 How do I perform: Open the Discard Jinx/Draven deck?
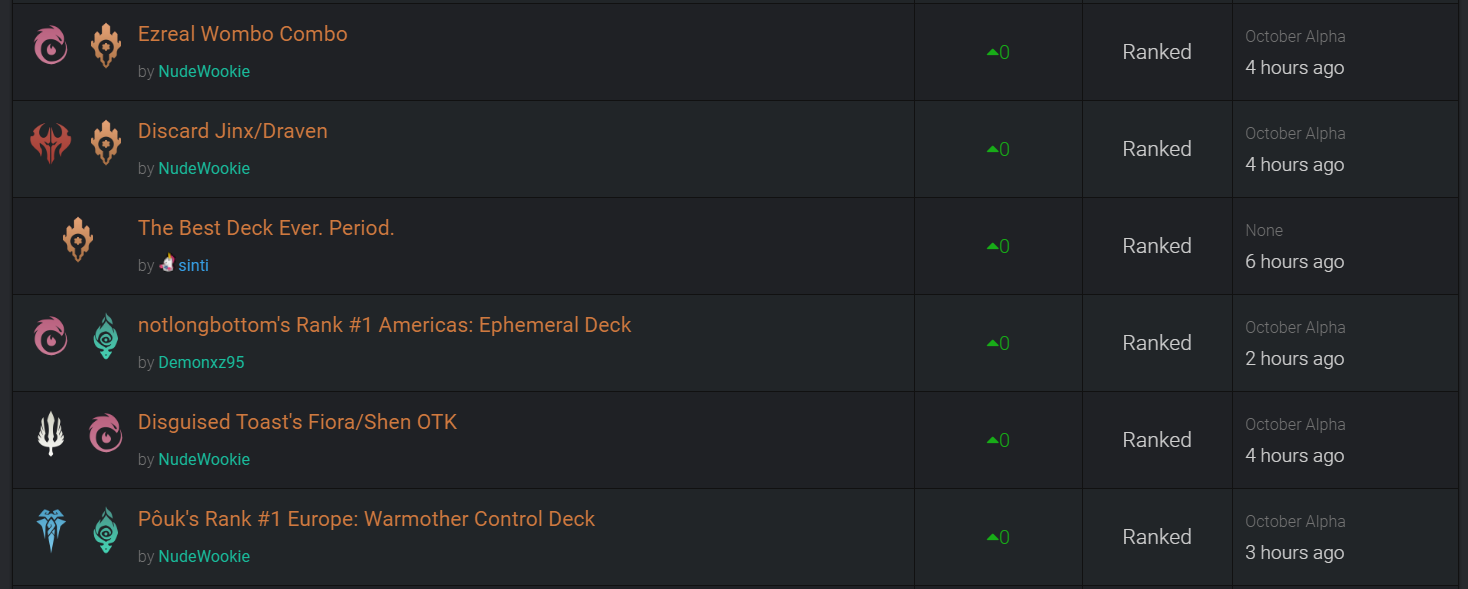(232, 131)
